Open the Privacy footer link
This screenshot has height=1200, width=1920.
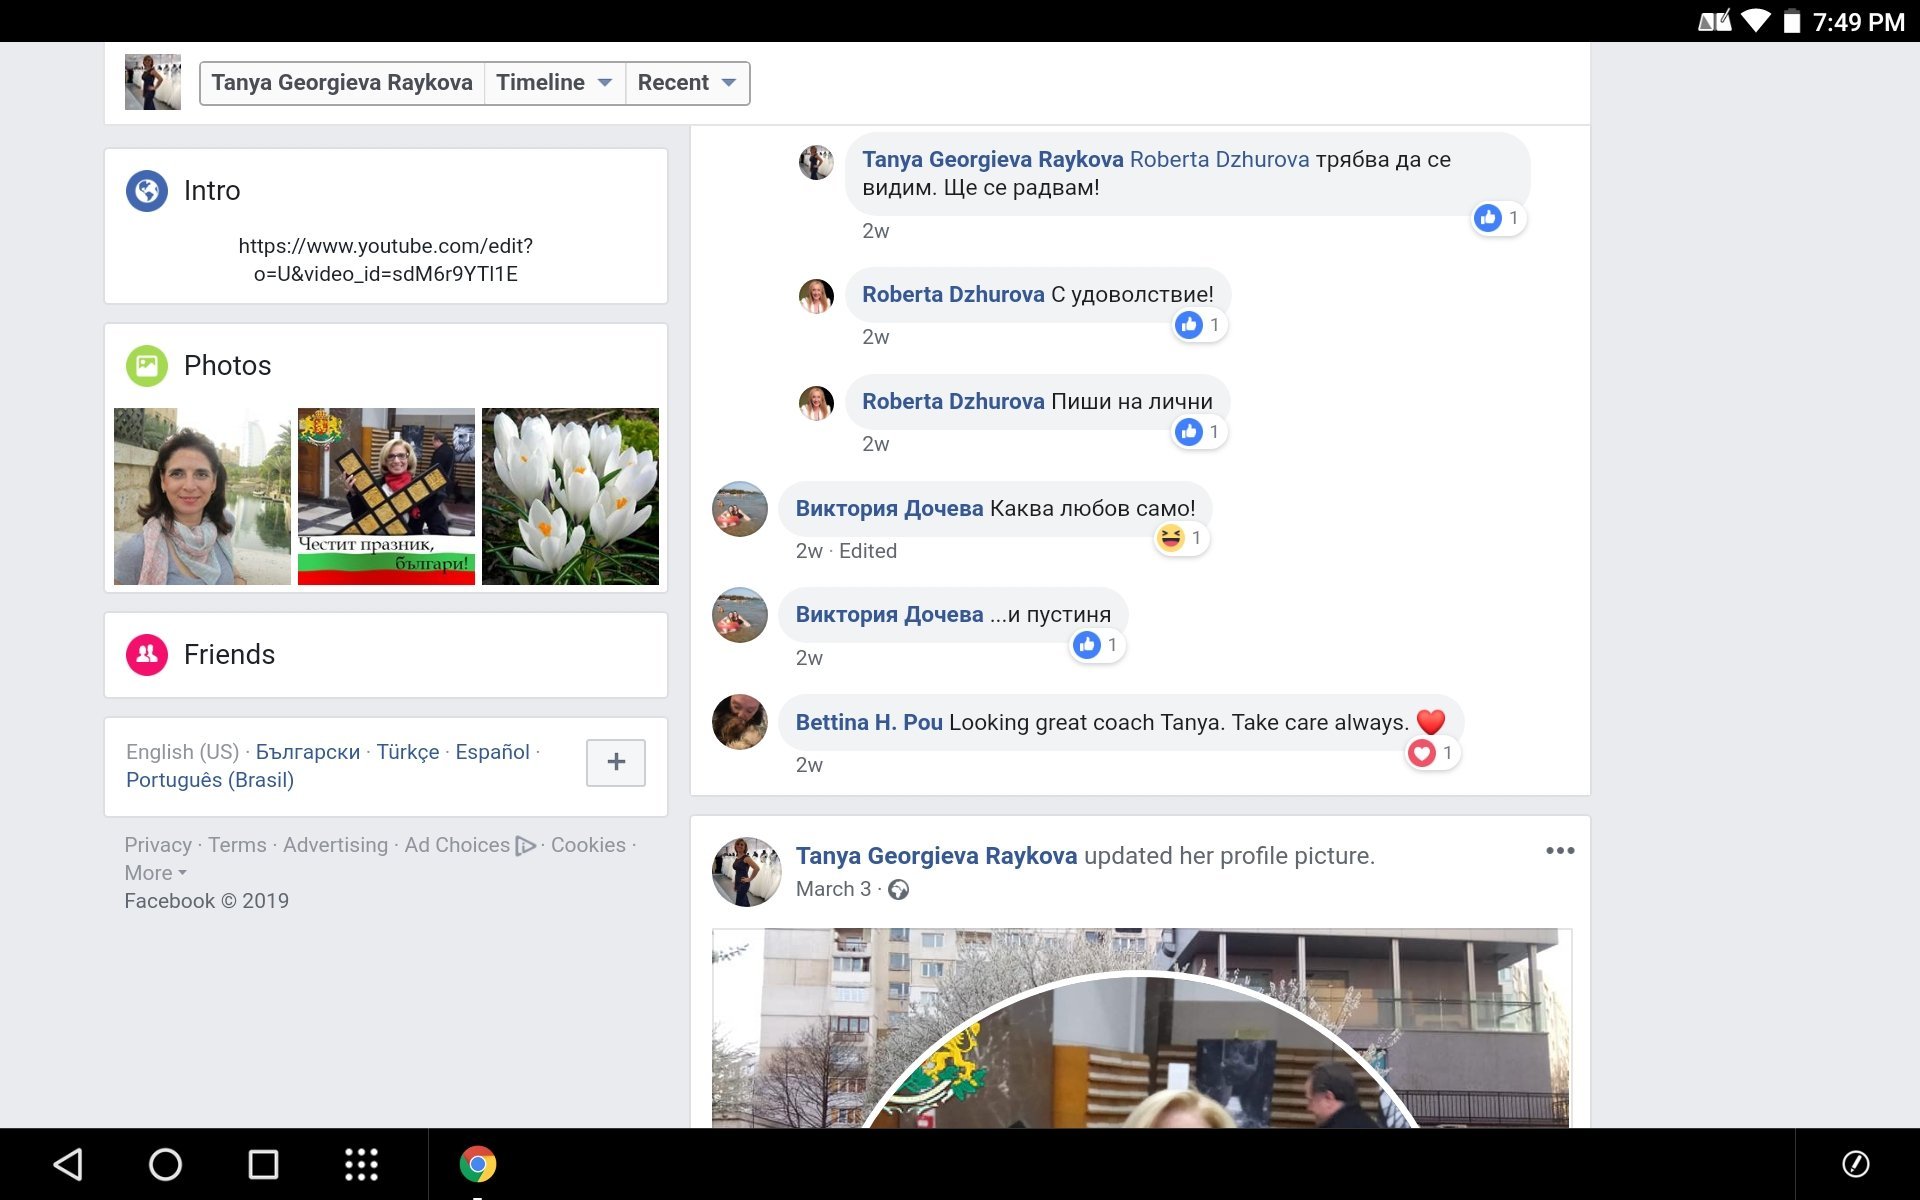point(157,845)
